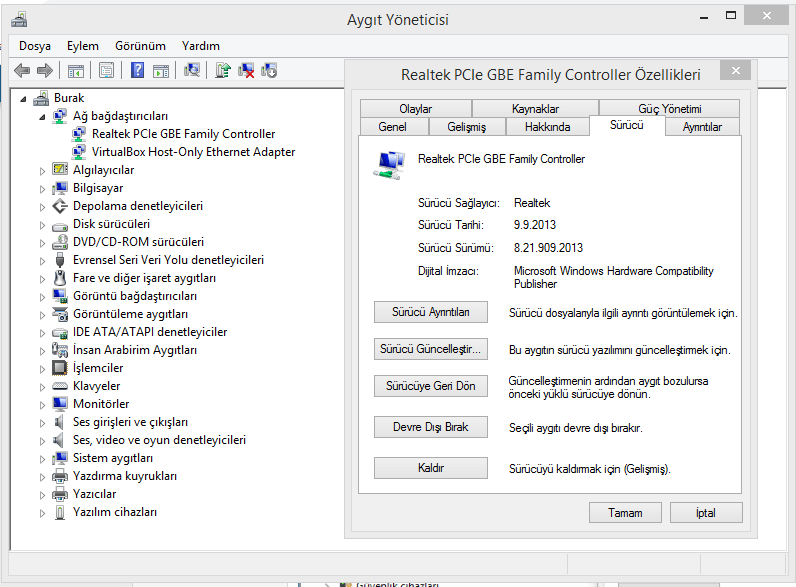Screen dimensions: 796x587
Task: Select Yazdırma kuyrukları tree item
Action: pyautogui.click(x=125, y=476)
